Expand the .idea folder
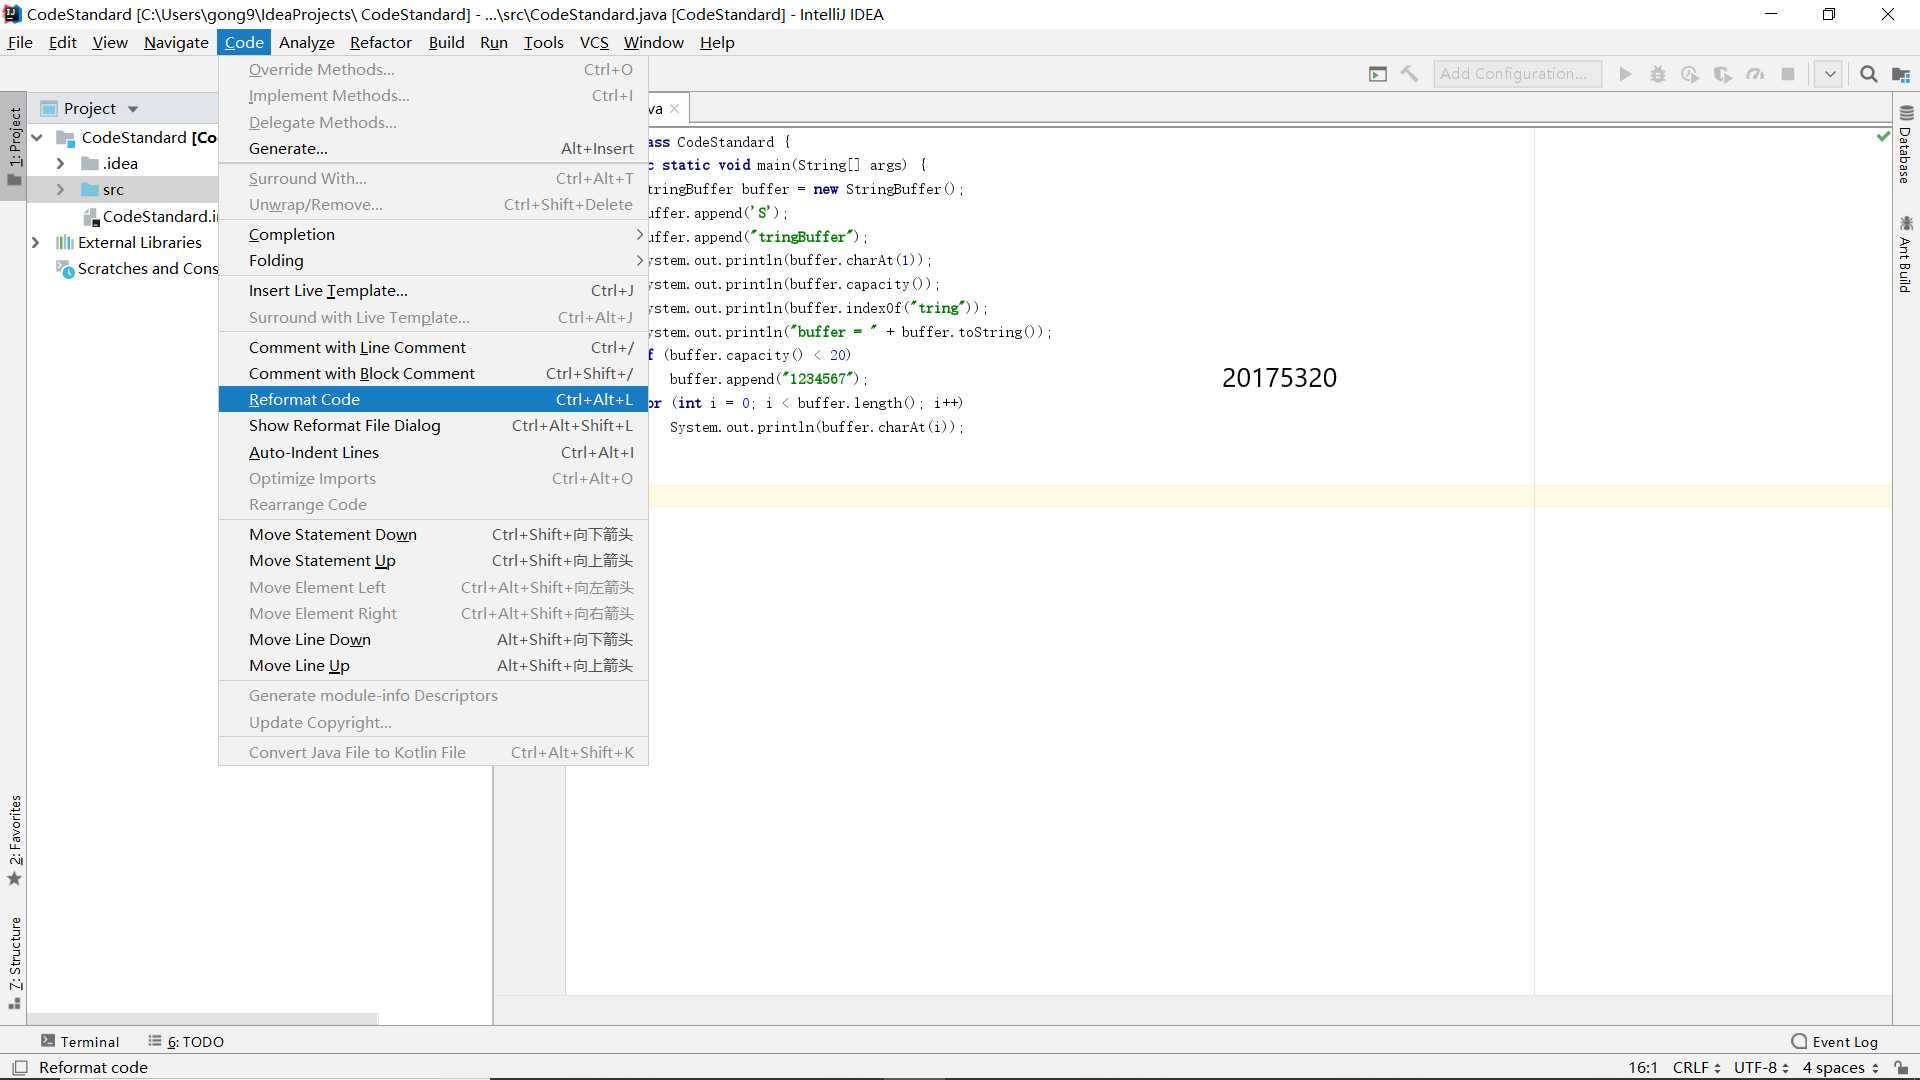Image resolution: width=1920 pixels, height=1080 pixels. point(60,163)
